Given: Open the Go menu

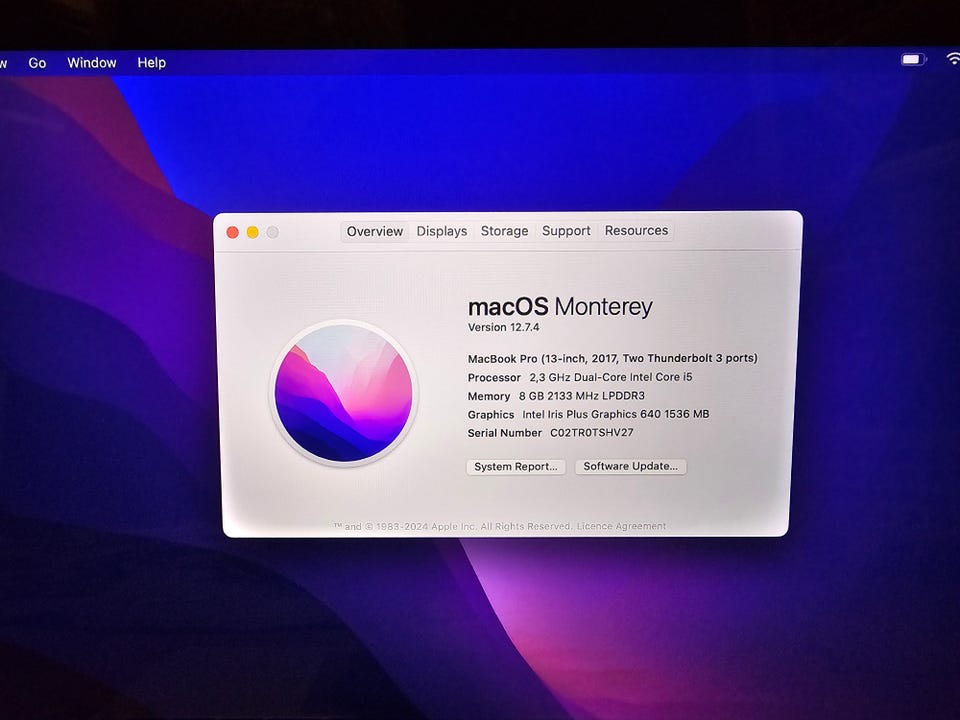Looking at the screenshot, I should pos(37,63).
